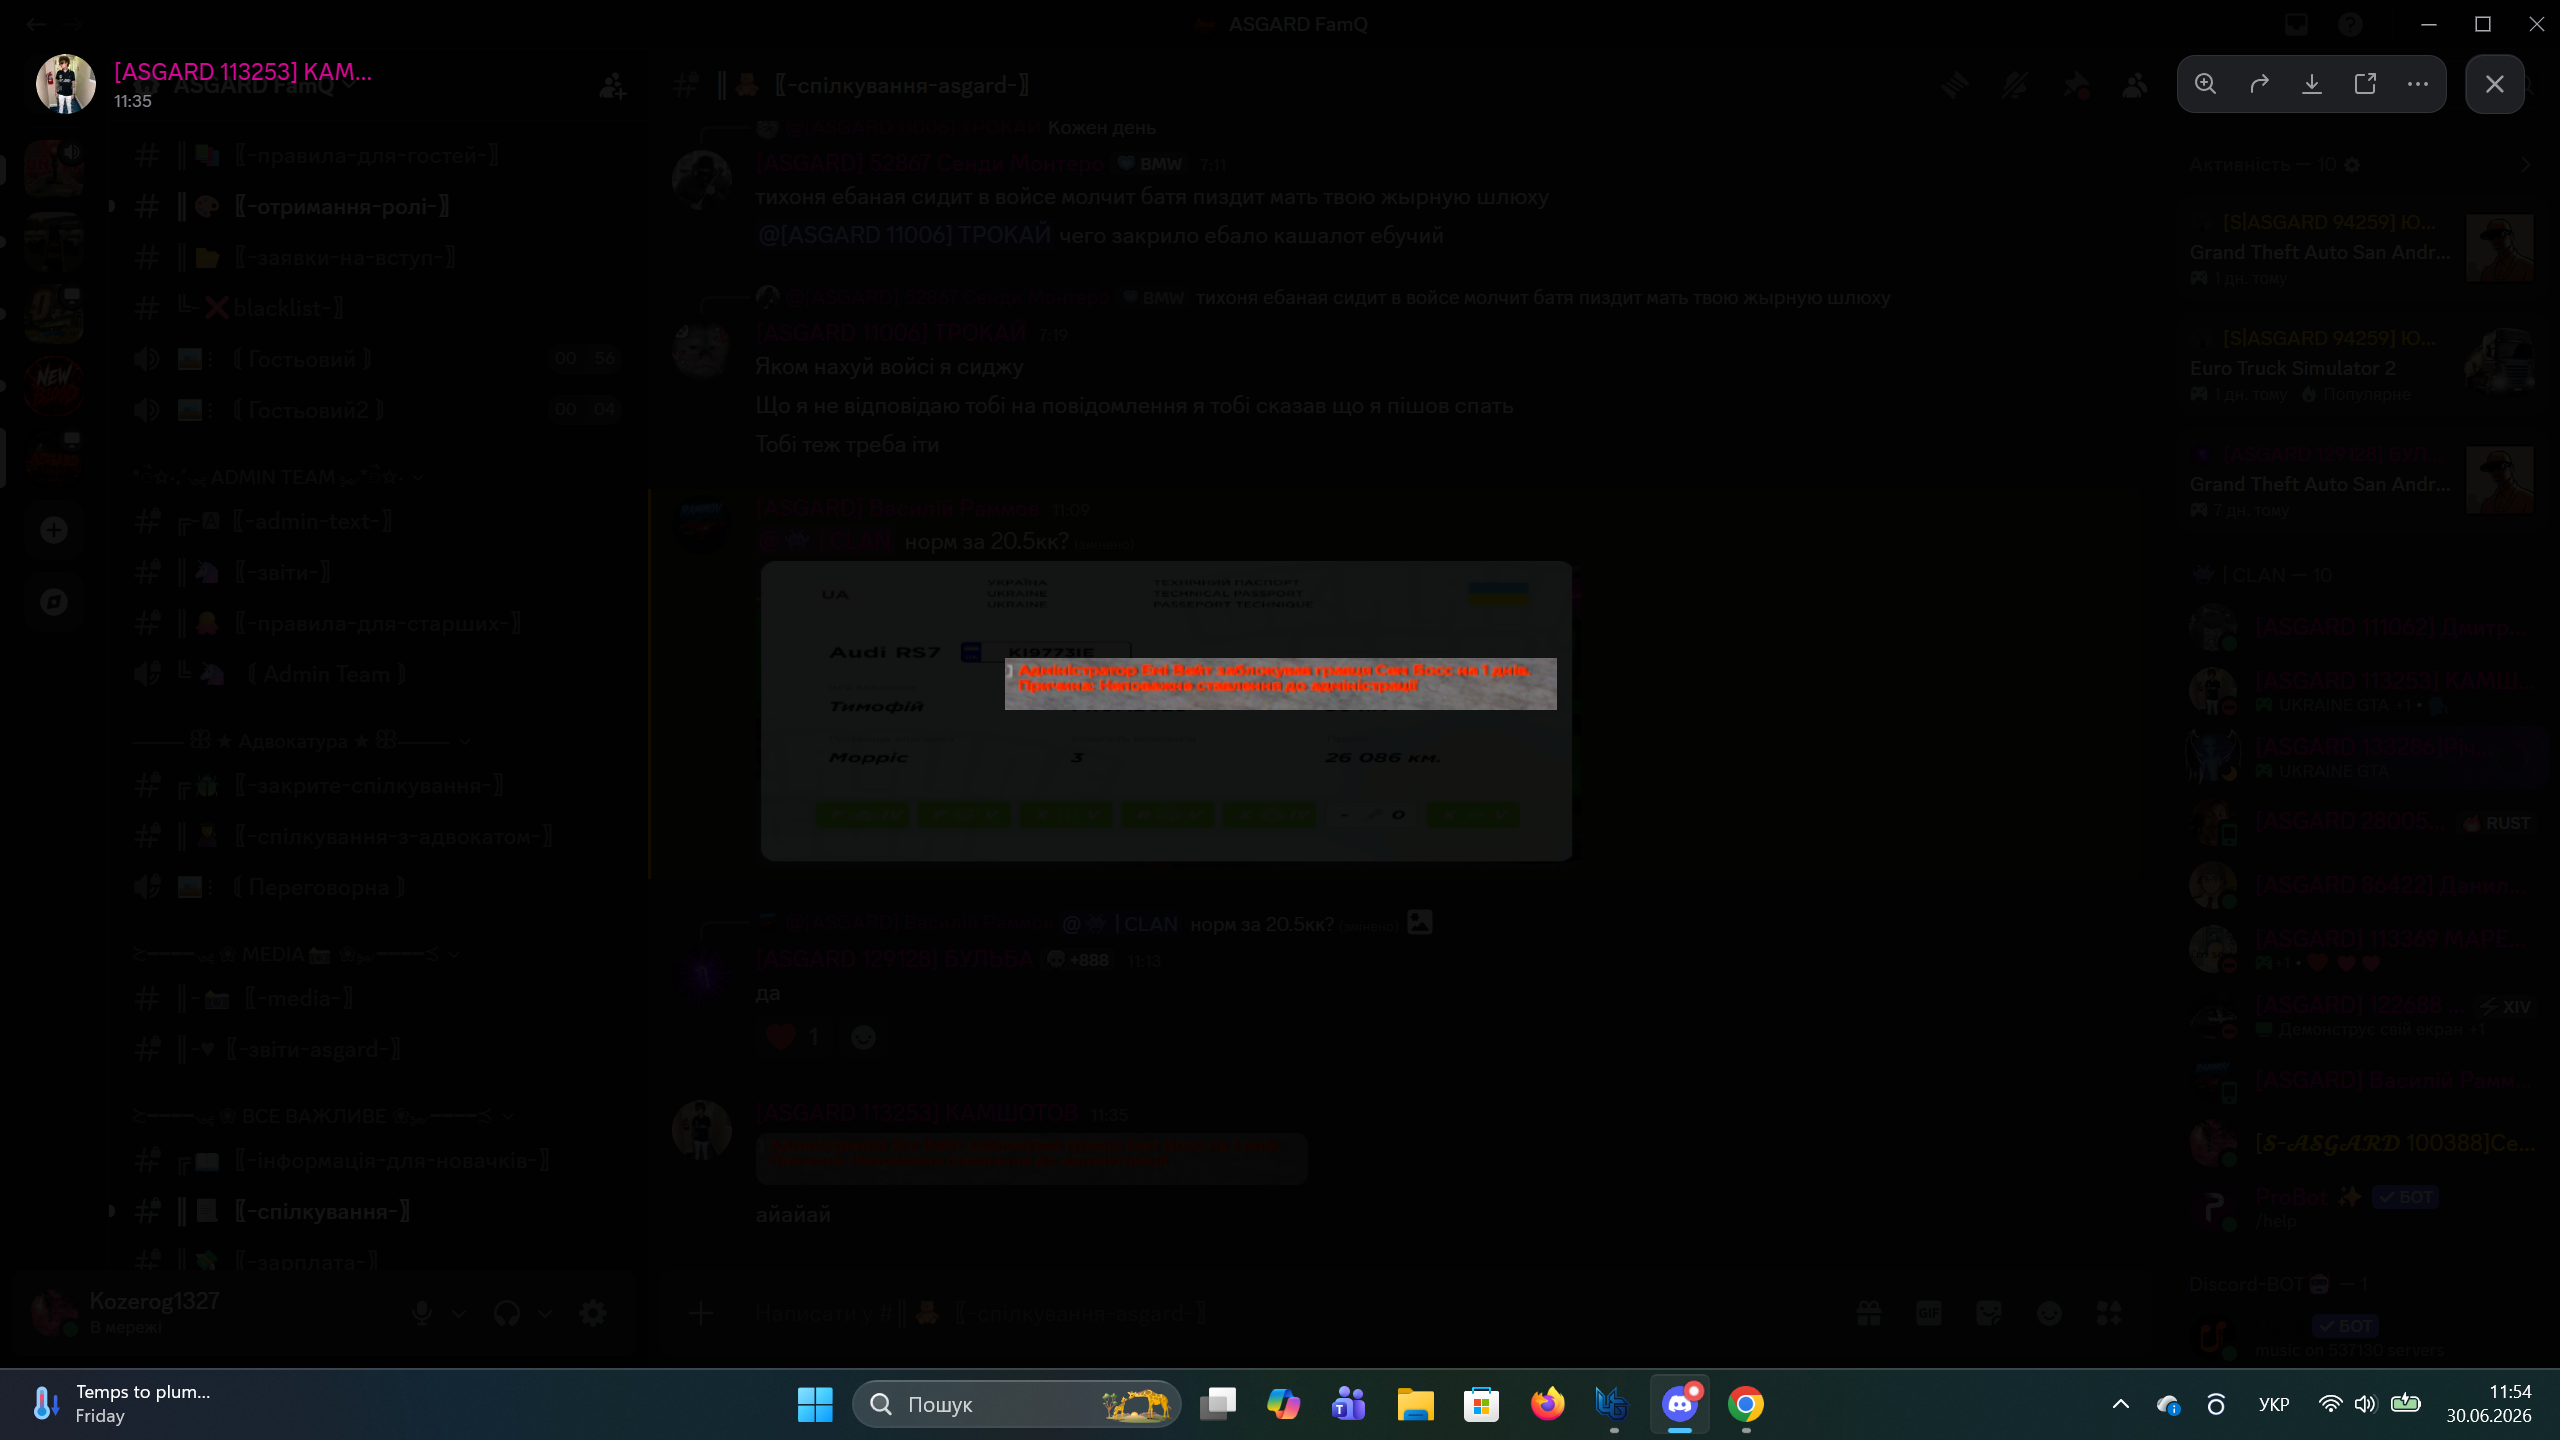This screenshot has width=2560, height=1440.
Task: Open Microsoft Teams from the taskbar
Action: click(x=1349, y=1404)
